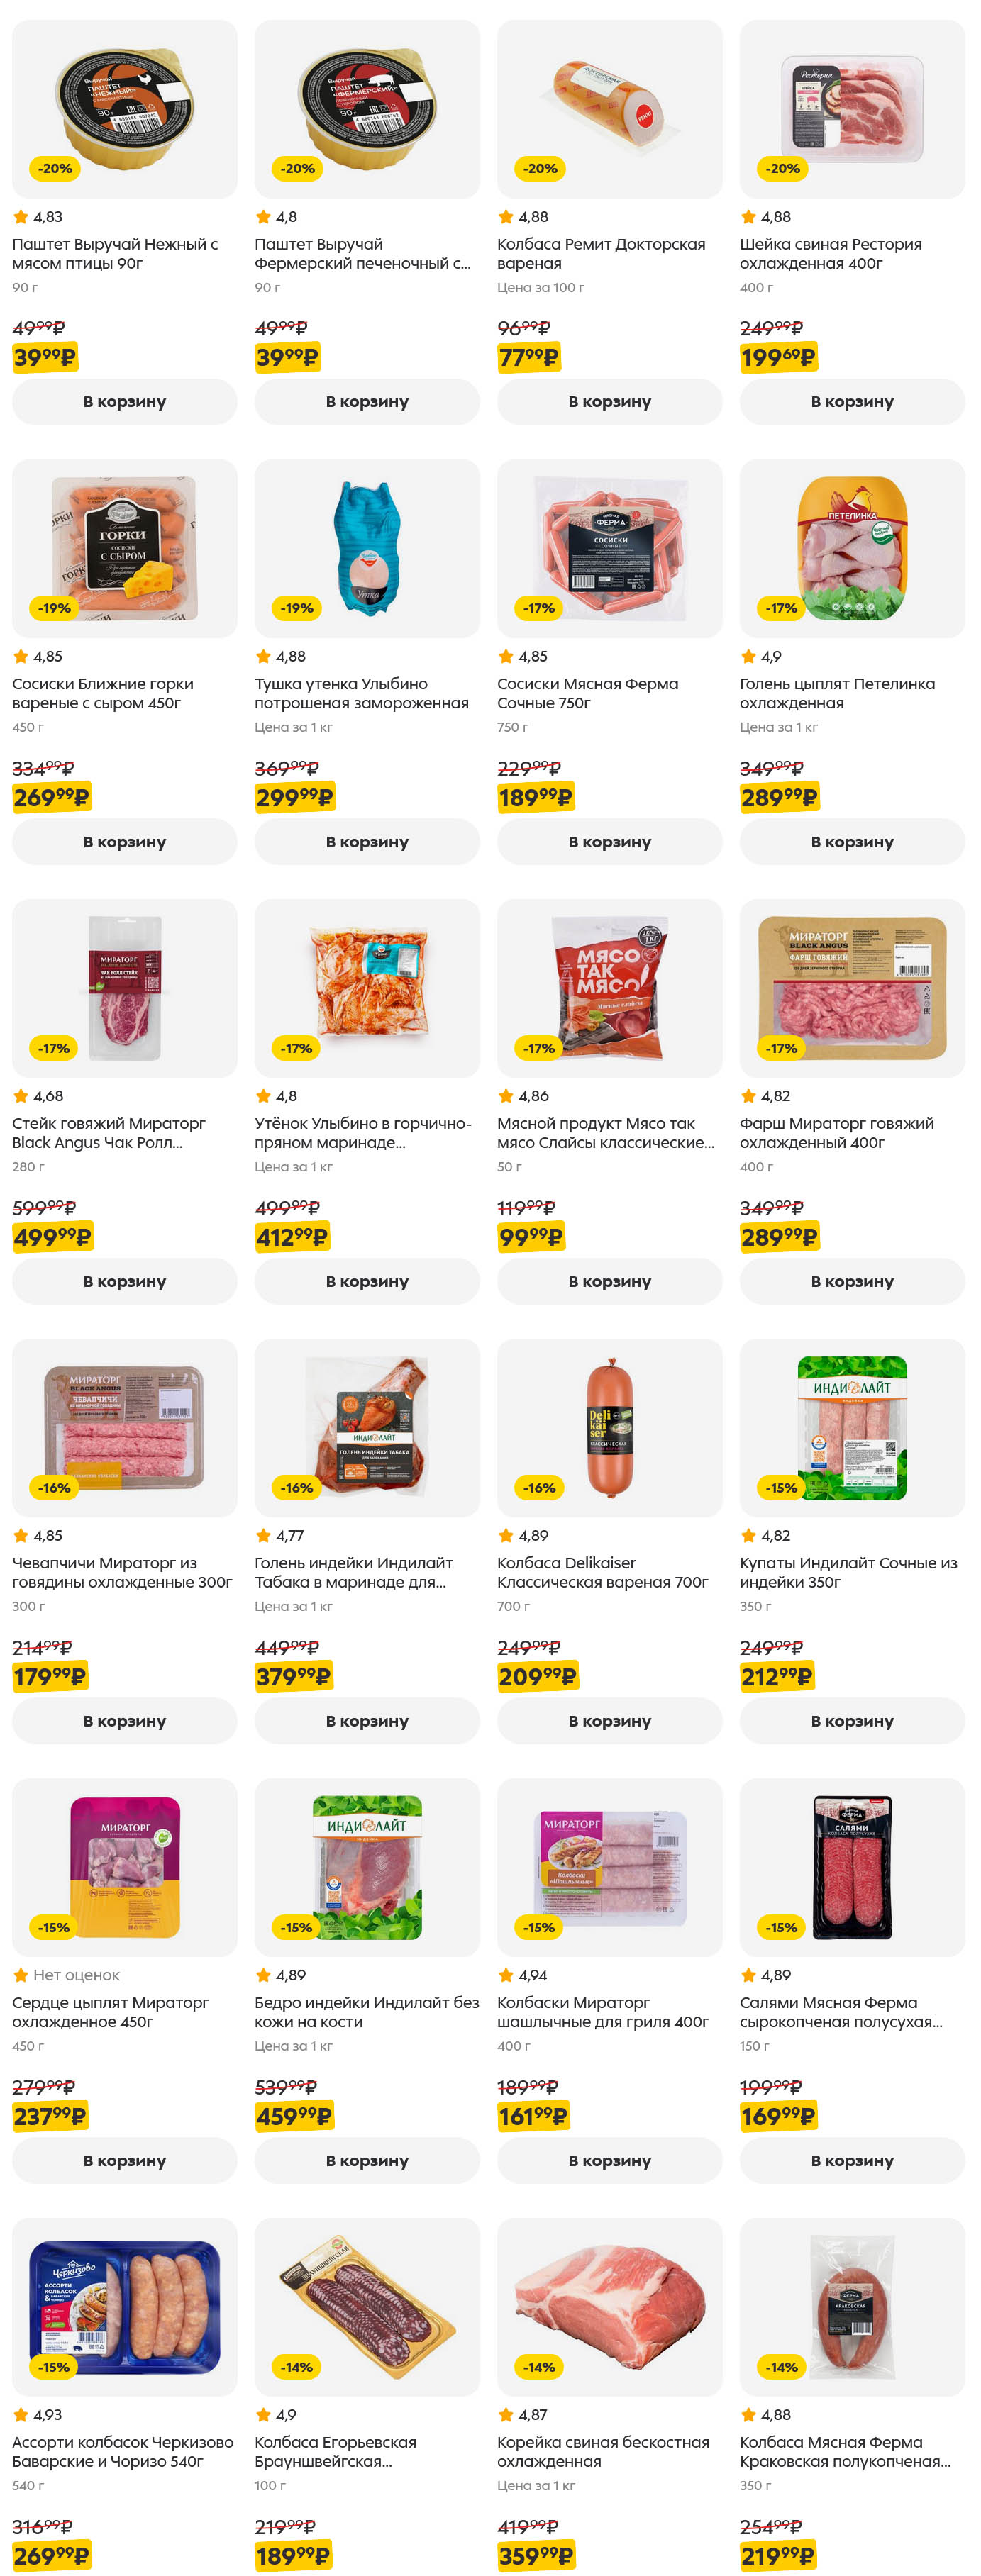Add Салями Мясная Ферма to cart
This screenshot has width=981, height=2576.
(852, 2160)
